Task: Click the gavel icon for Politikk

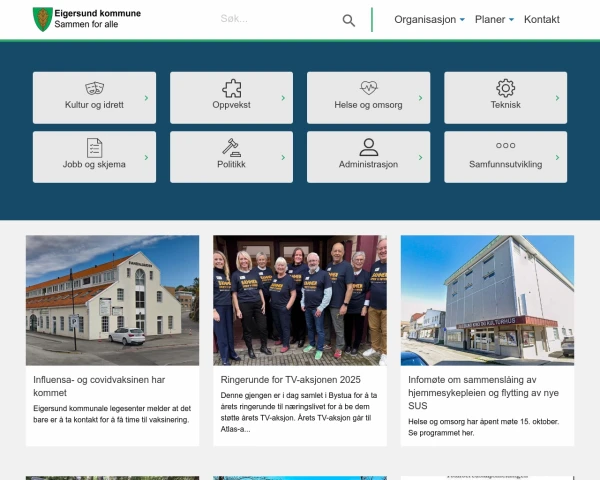Action: [231, 147]
